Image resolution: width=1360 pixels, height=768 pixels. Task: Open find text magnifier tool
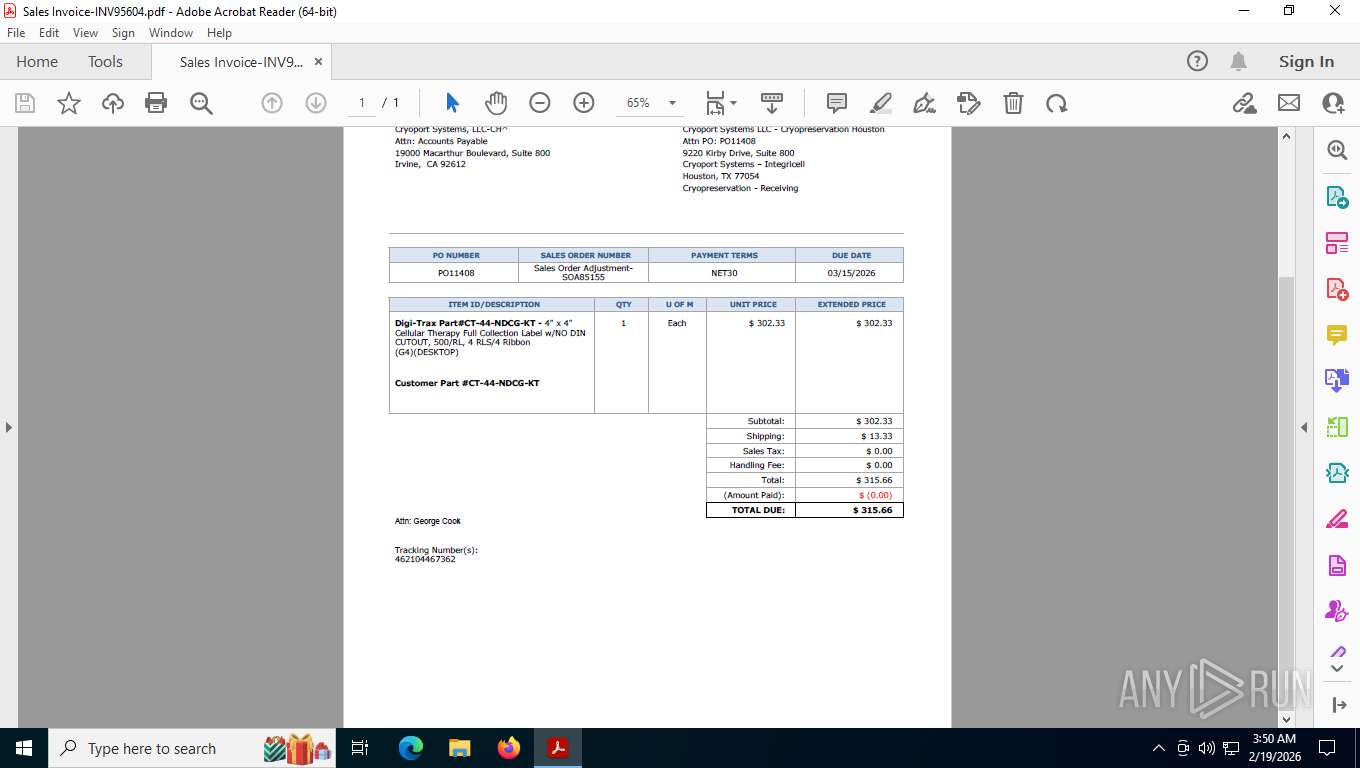[x=201, y=103]
